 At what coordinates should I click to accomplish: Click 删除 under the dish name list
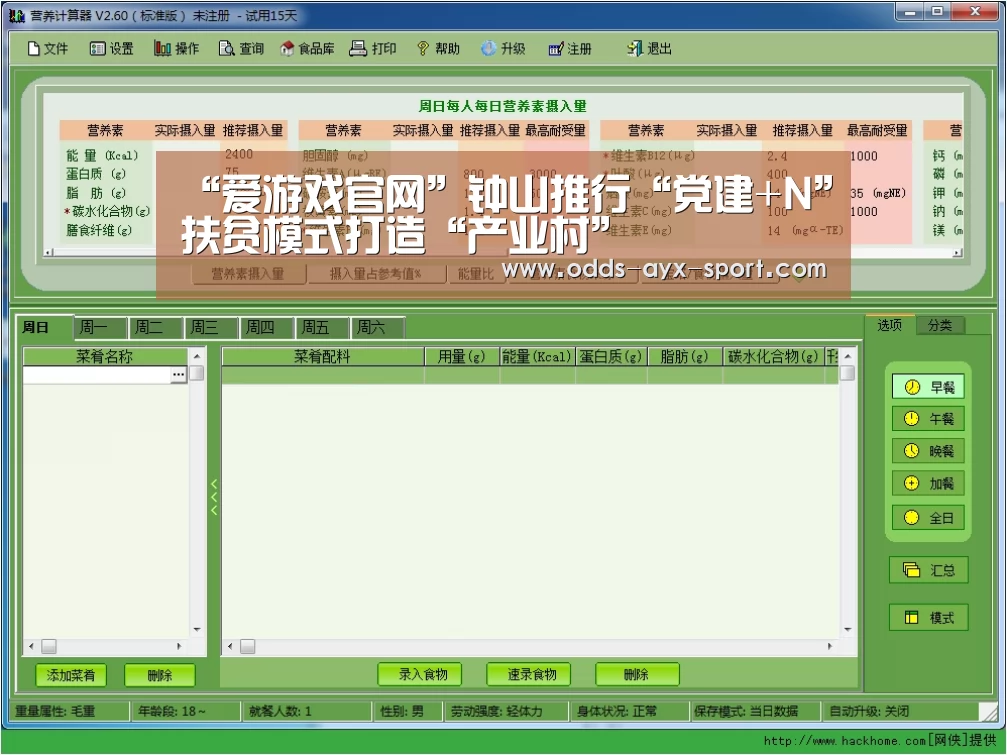[159, 675]
